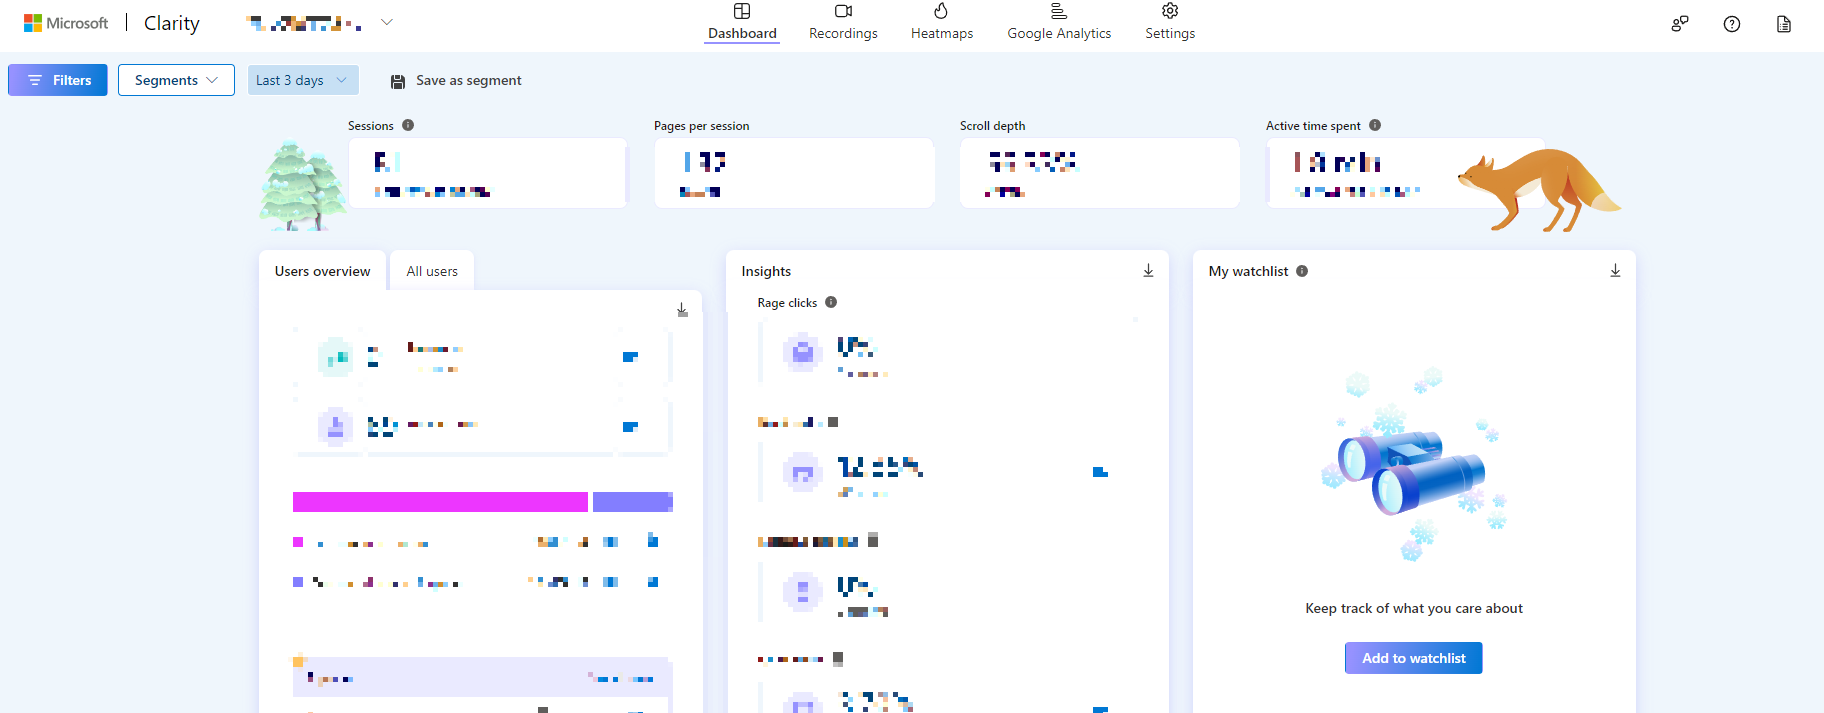Open the Last 3 days date range
1824x713 pixels.
point(303,80)
